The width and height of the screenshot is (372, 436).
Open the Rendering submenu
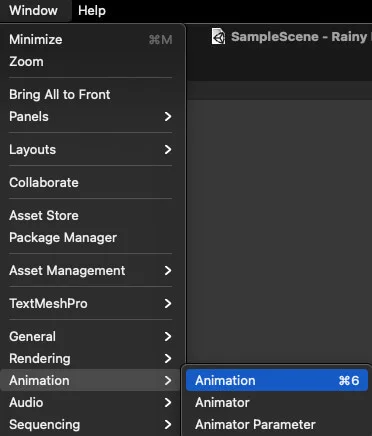coord(91,359)
